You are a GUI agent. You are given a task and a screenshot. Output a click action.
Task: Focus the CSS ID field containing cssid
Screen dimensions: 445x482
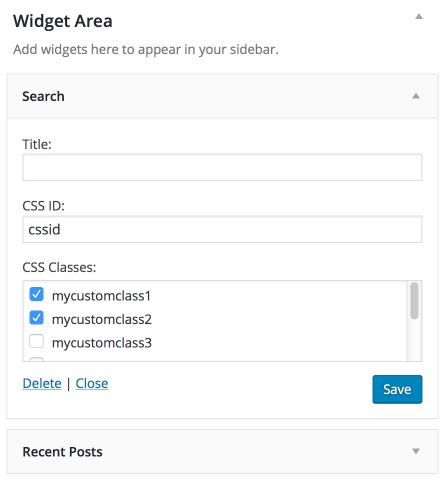pyautogui.click(x=222, y=229)
